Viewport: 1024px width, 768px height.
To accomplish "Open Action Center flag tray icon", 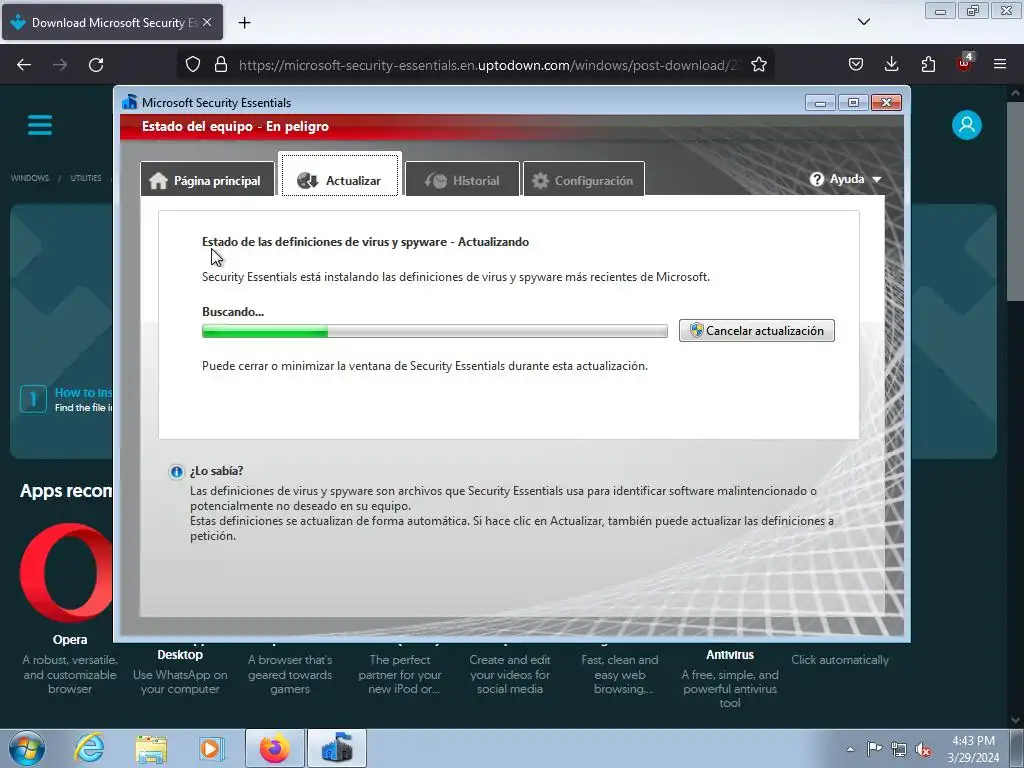I will pos(874,749).
